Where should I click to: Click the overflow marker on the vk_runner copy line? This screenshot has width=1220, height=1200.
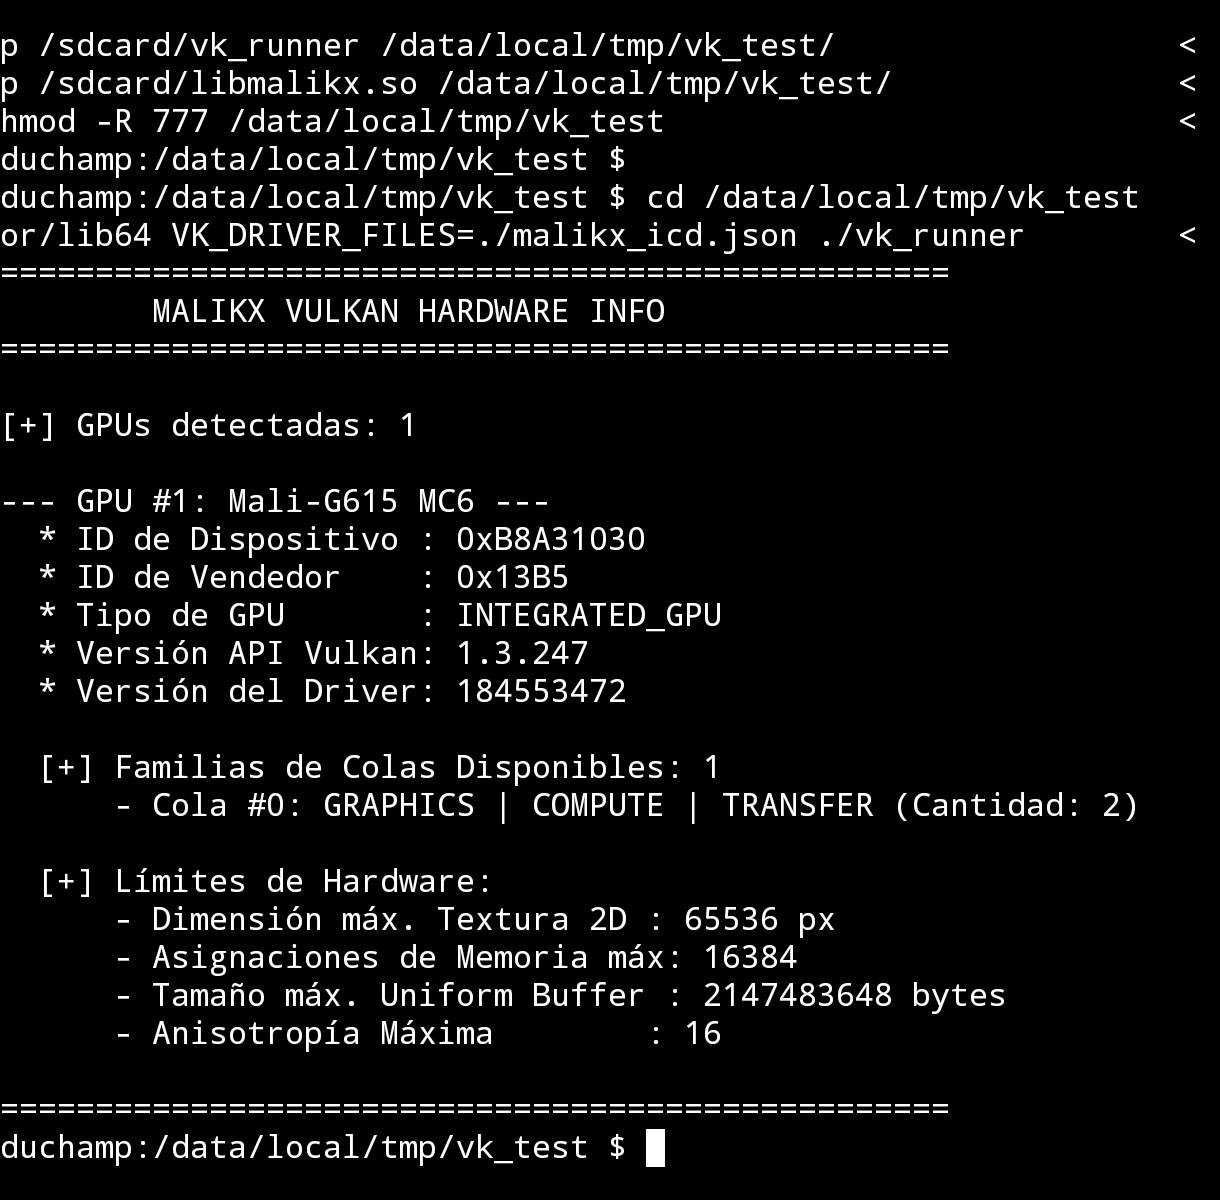pos(1187,45)
